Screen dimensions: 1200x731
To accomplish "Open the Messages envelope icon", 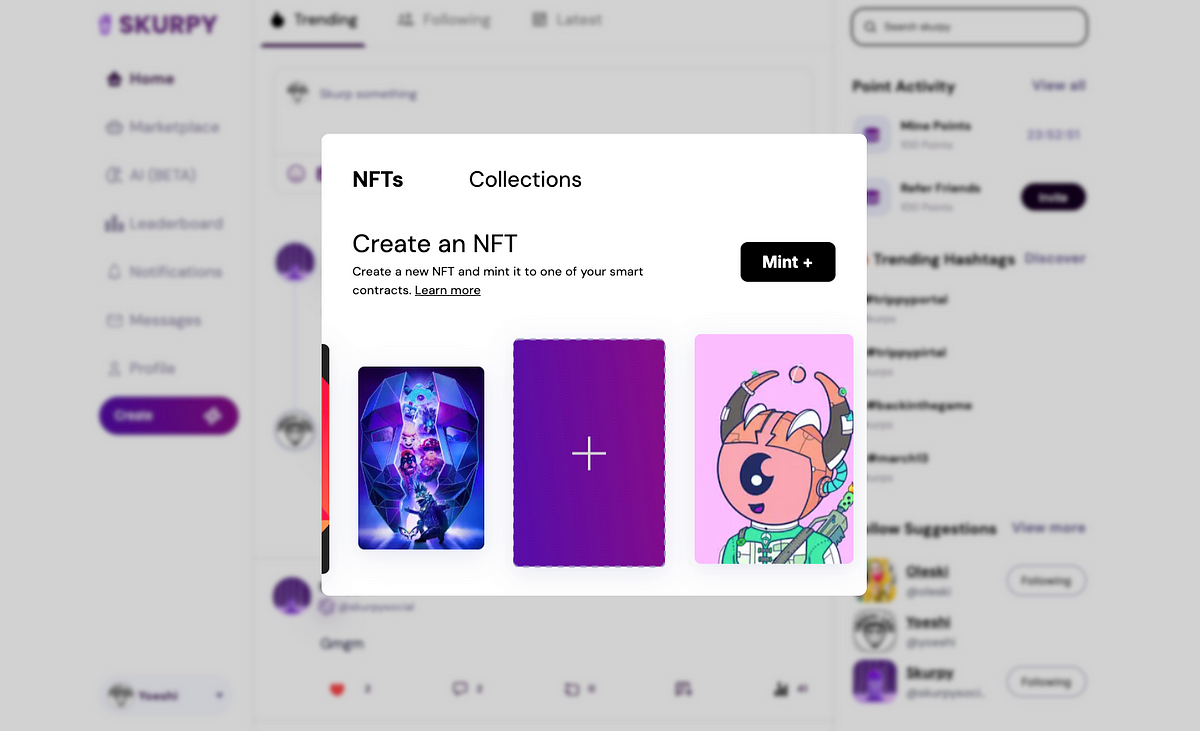I will point(114,320).
